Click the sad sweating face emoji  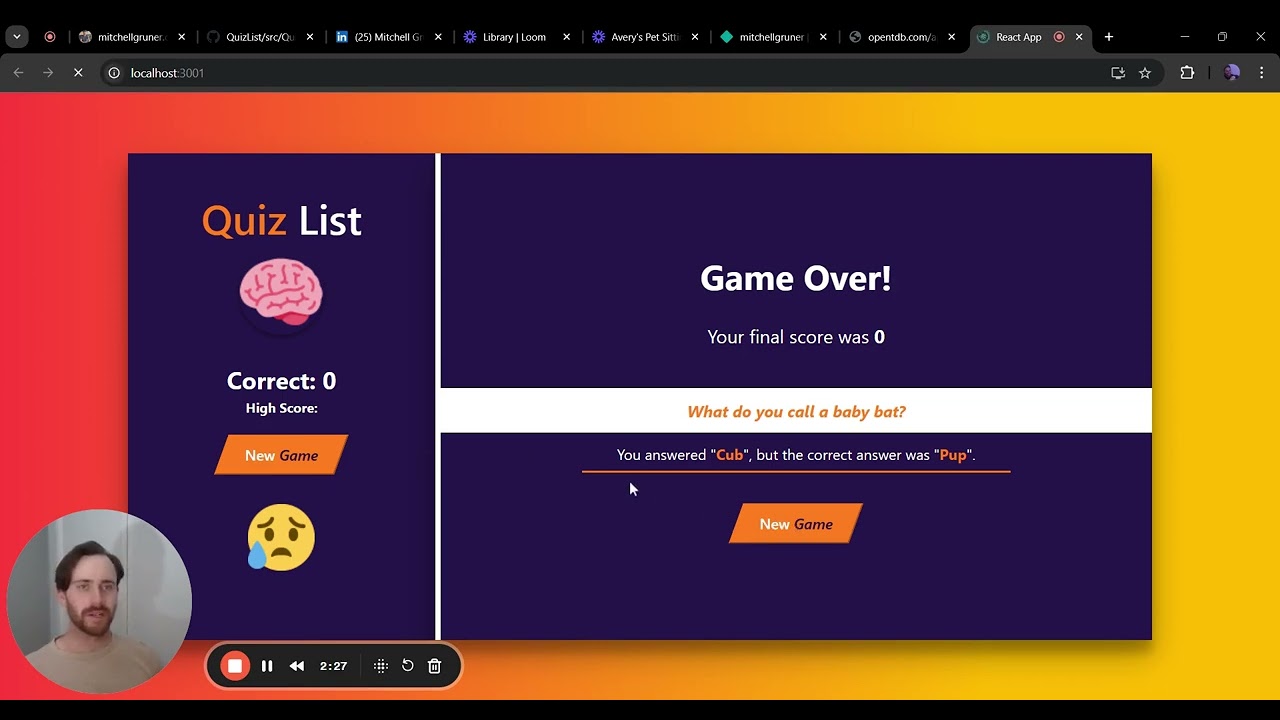click(281, 537)
